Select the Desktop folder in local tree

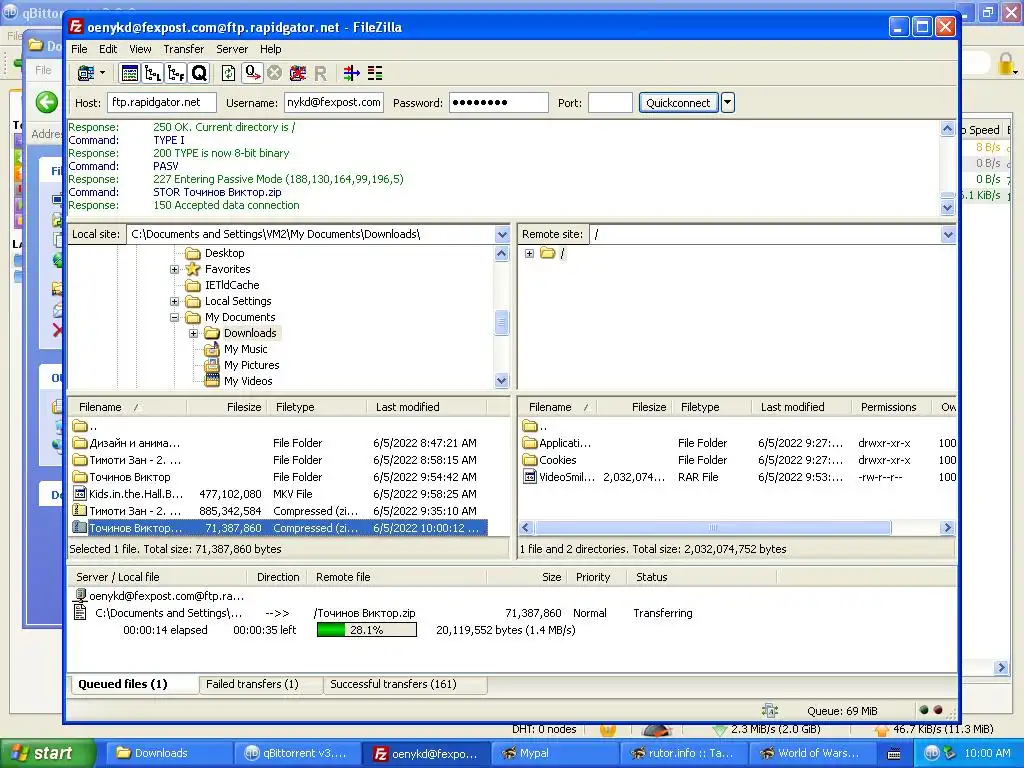click(x=224, y=253)
